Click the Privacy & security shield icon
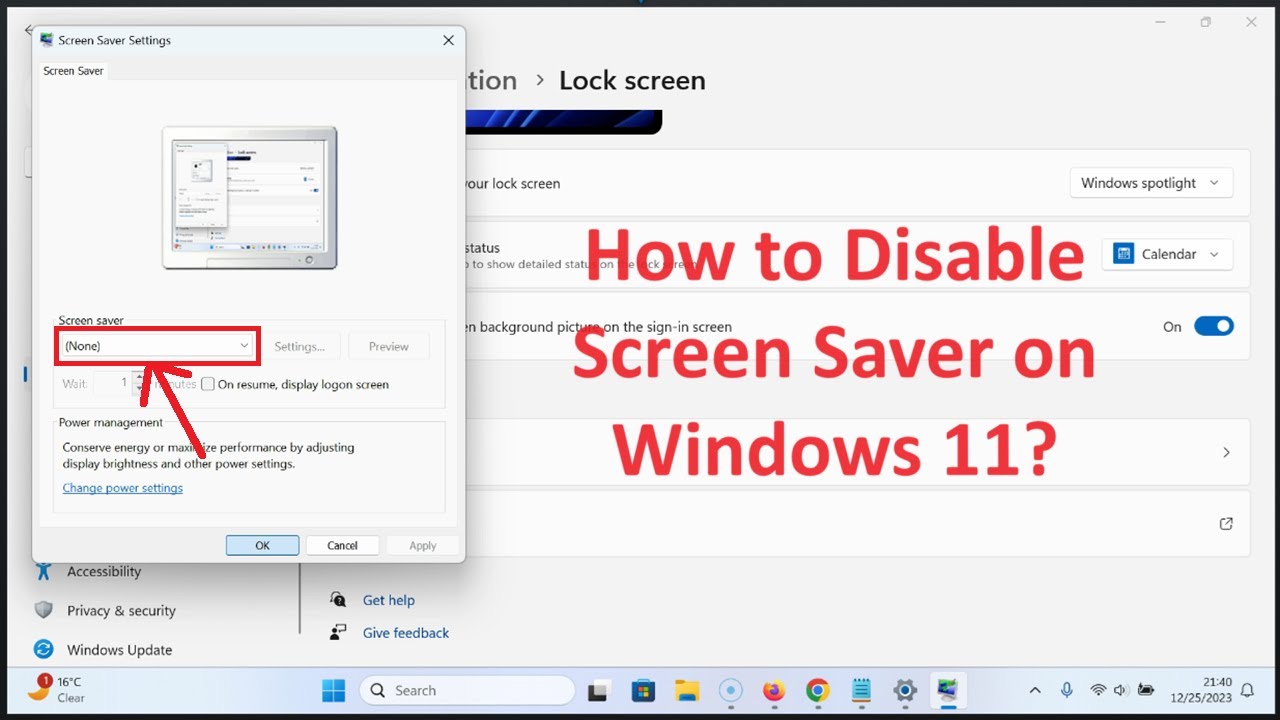1280x720 pixels. (43, 610)
